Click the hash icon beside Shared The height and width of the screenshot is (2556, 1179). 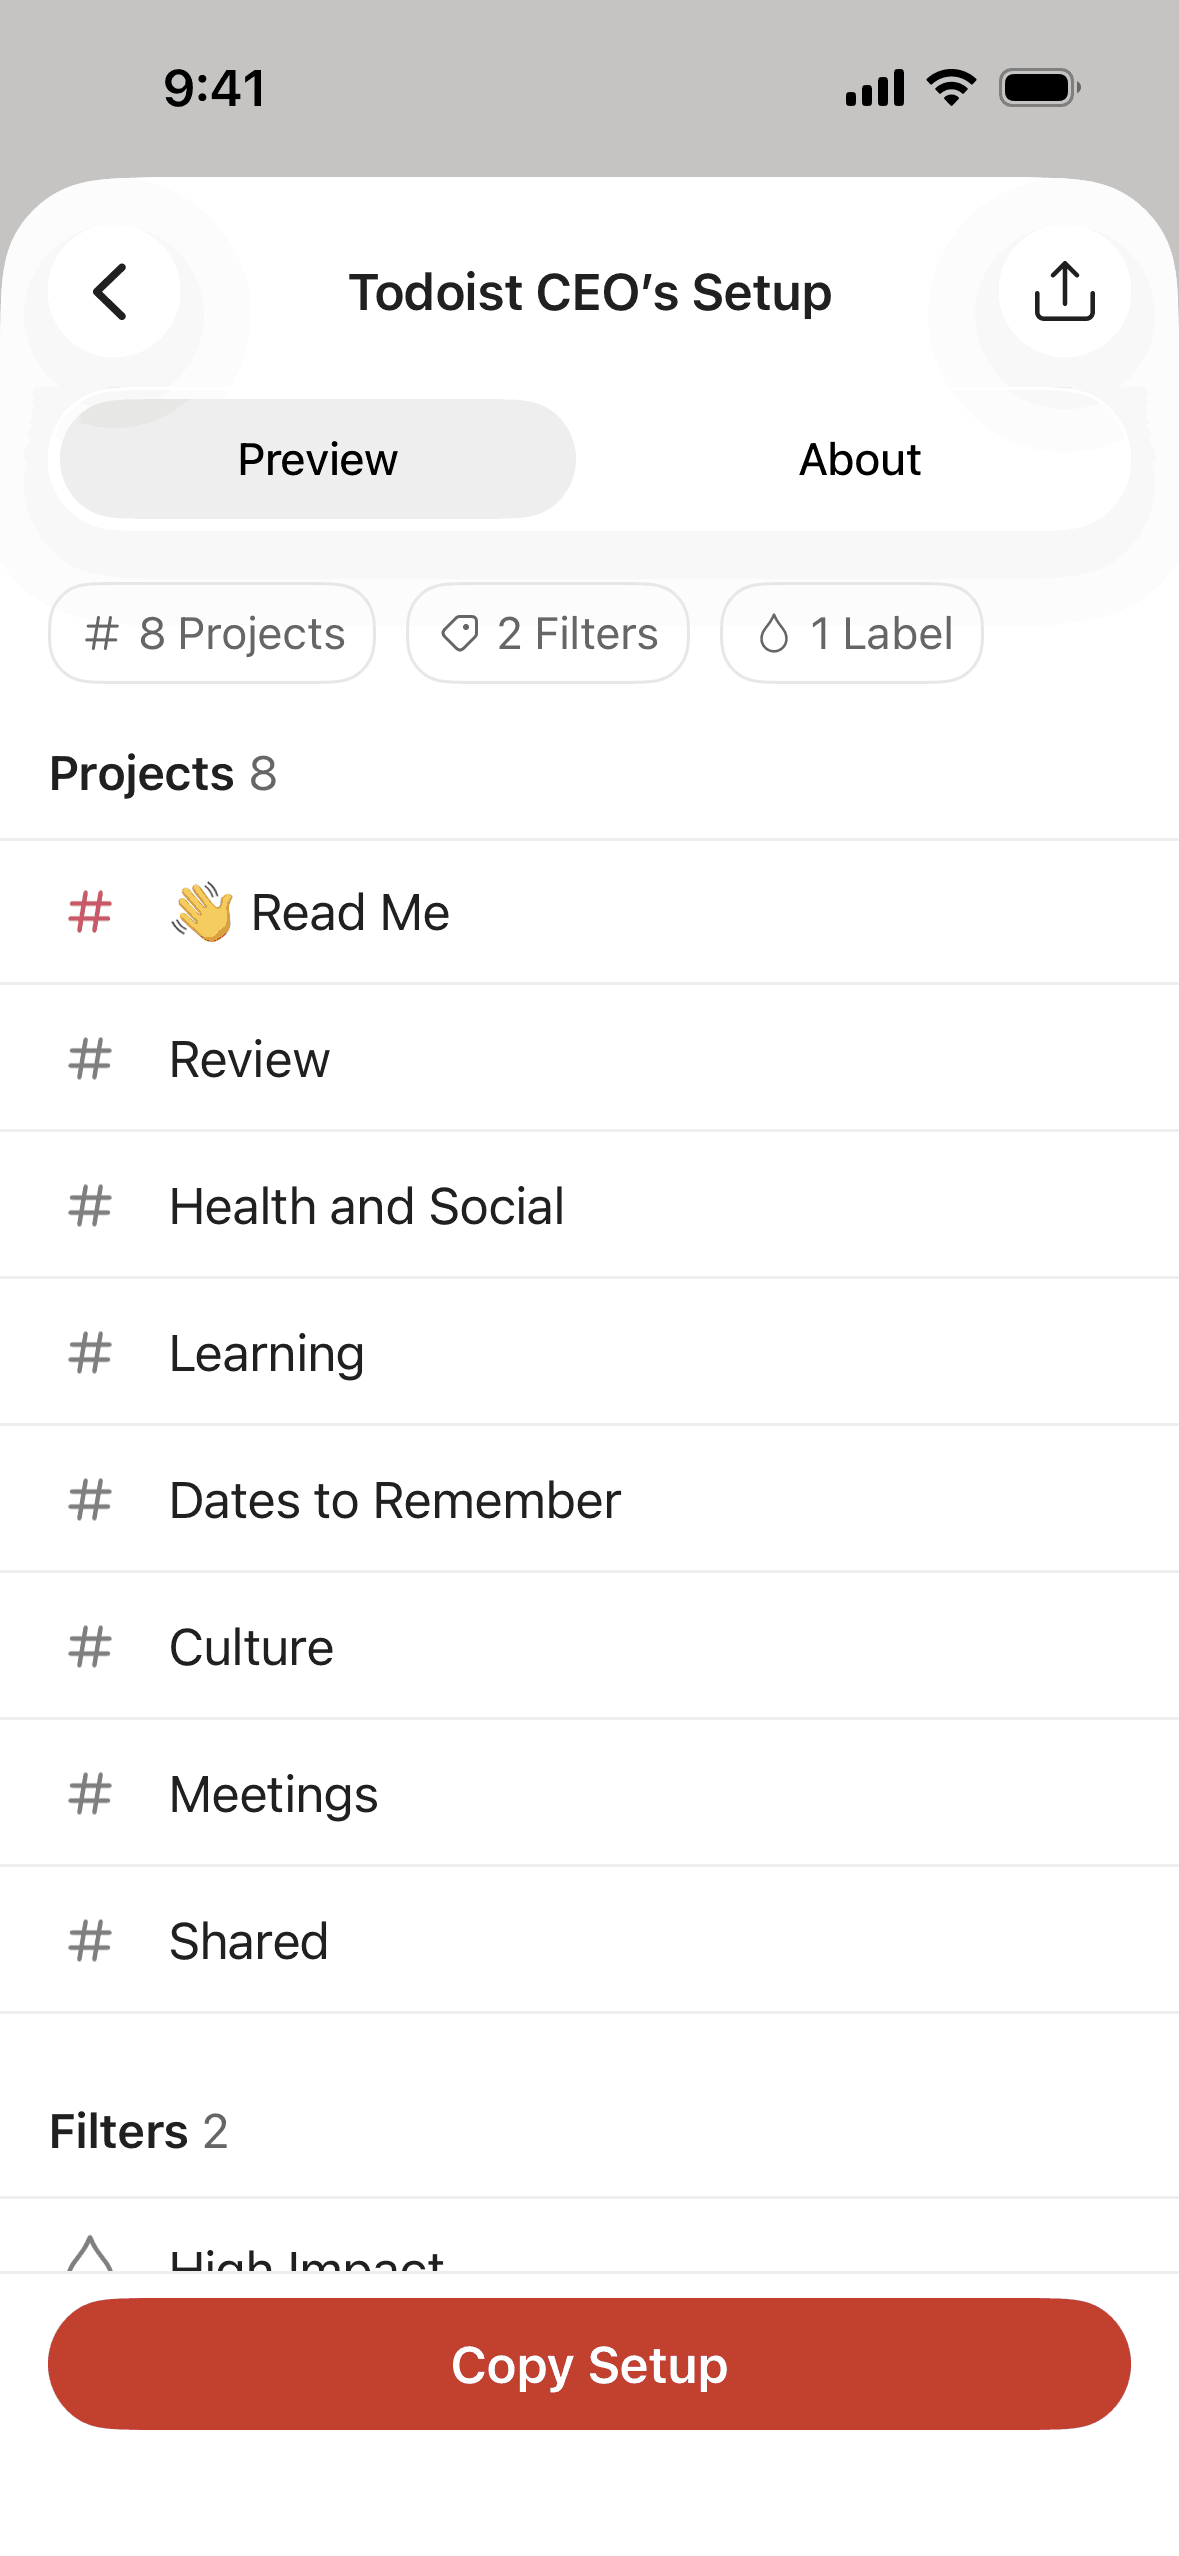click(90, 1941)
